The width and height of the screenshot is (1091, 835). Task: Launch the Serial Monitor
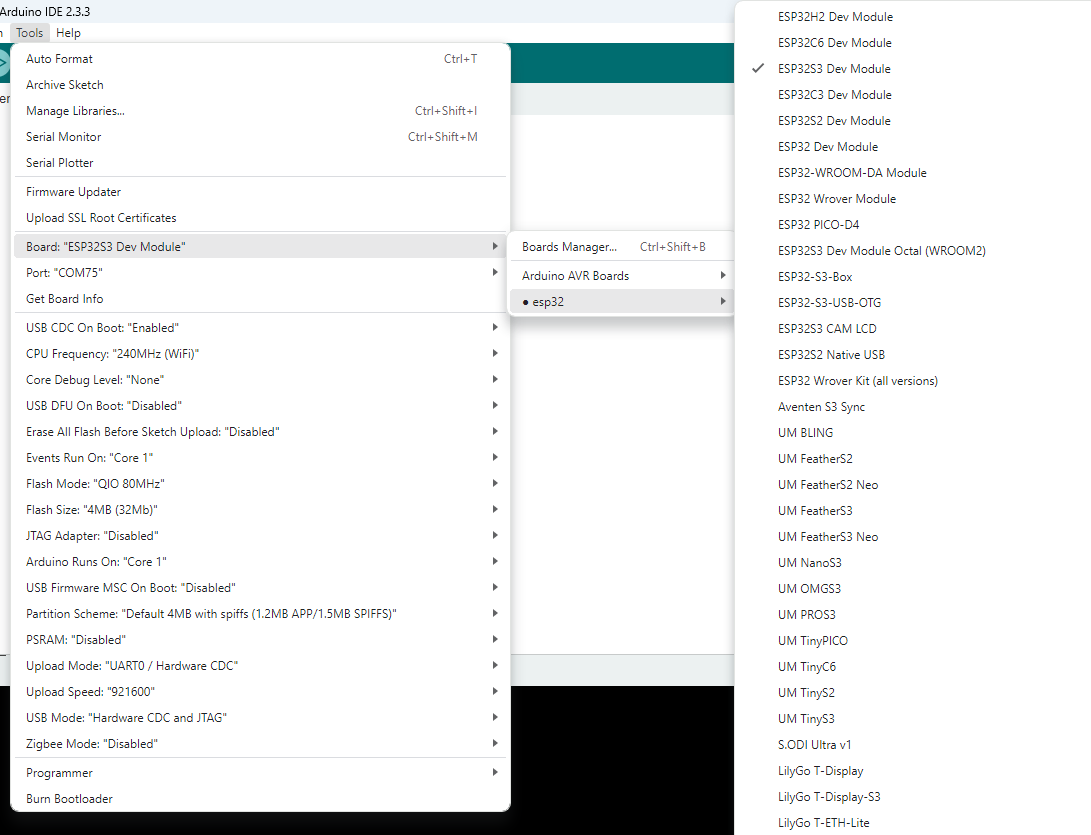click(64, 137)
